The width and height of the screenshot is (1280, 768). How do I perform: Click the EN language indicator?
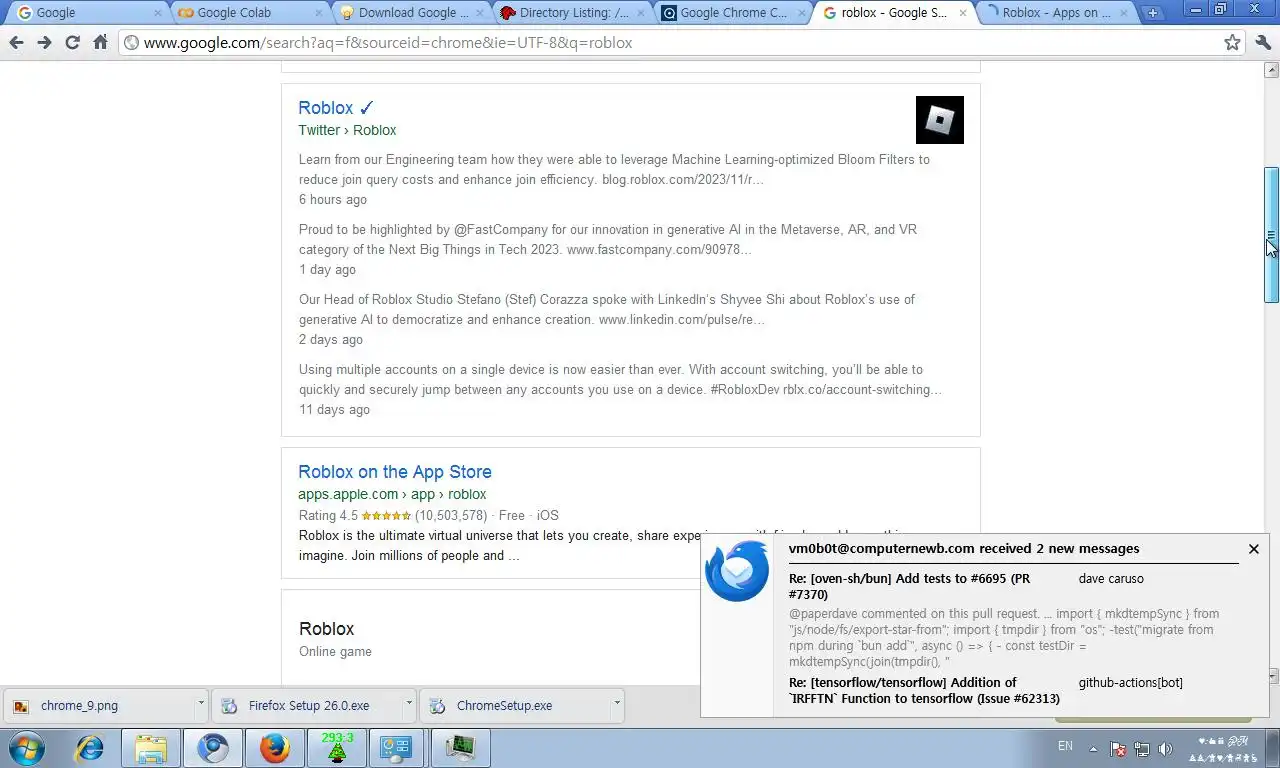1065,746
